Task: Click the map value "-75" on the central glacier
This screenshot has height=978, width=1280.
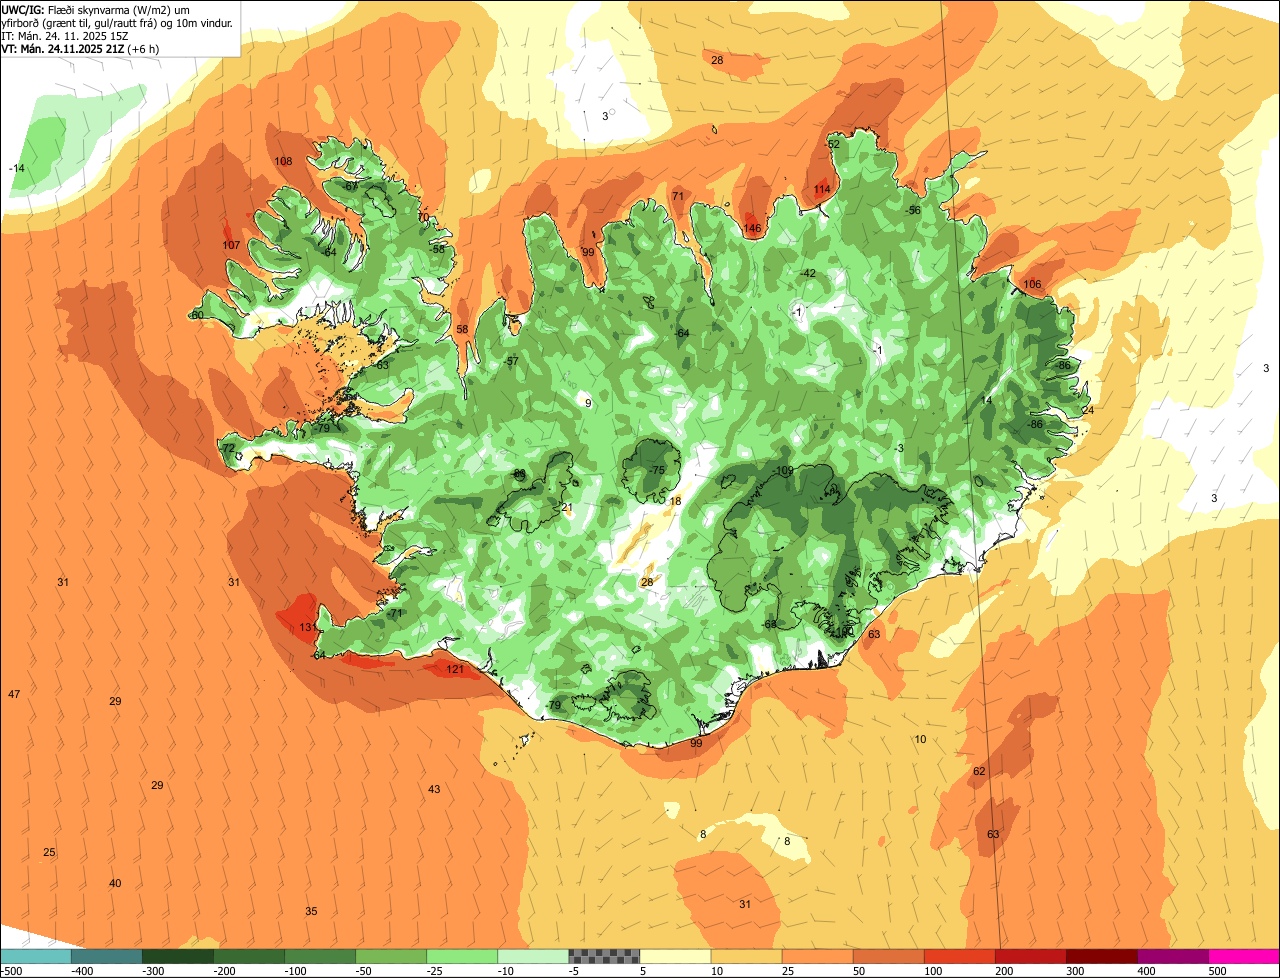Action: pyautogui.click(x=656, y=471)
